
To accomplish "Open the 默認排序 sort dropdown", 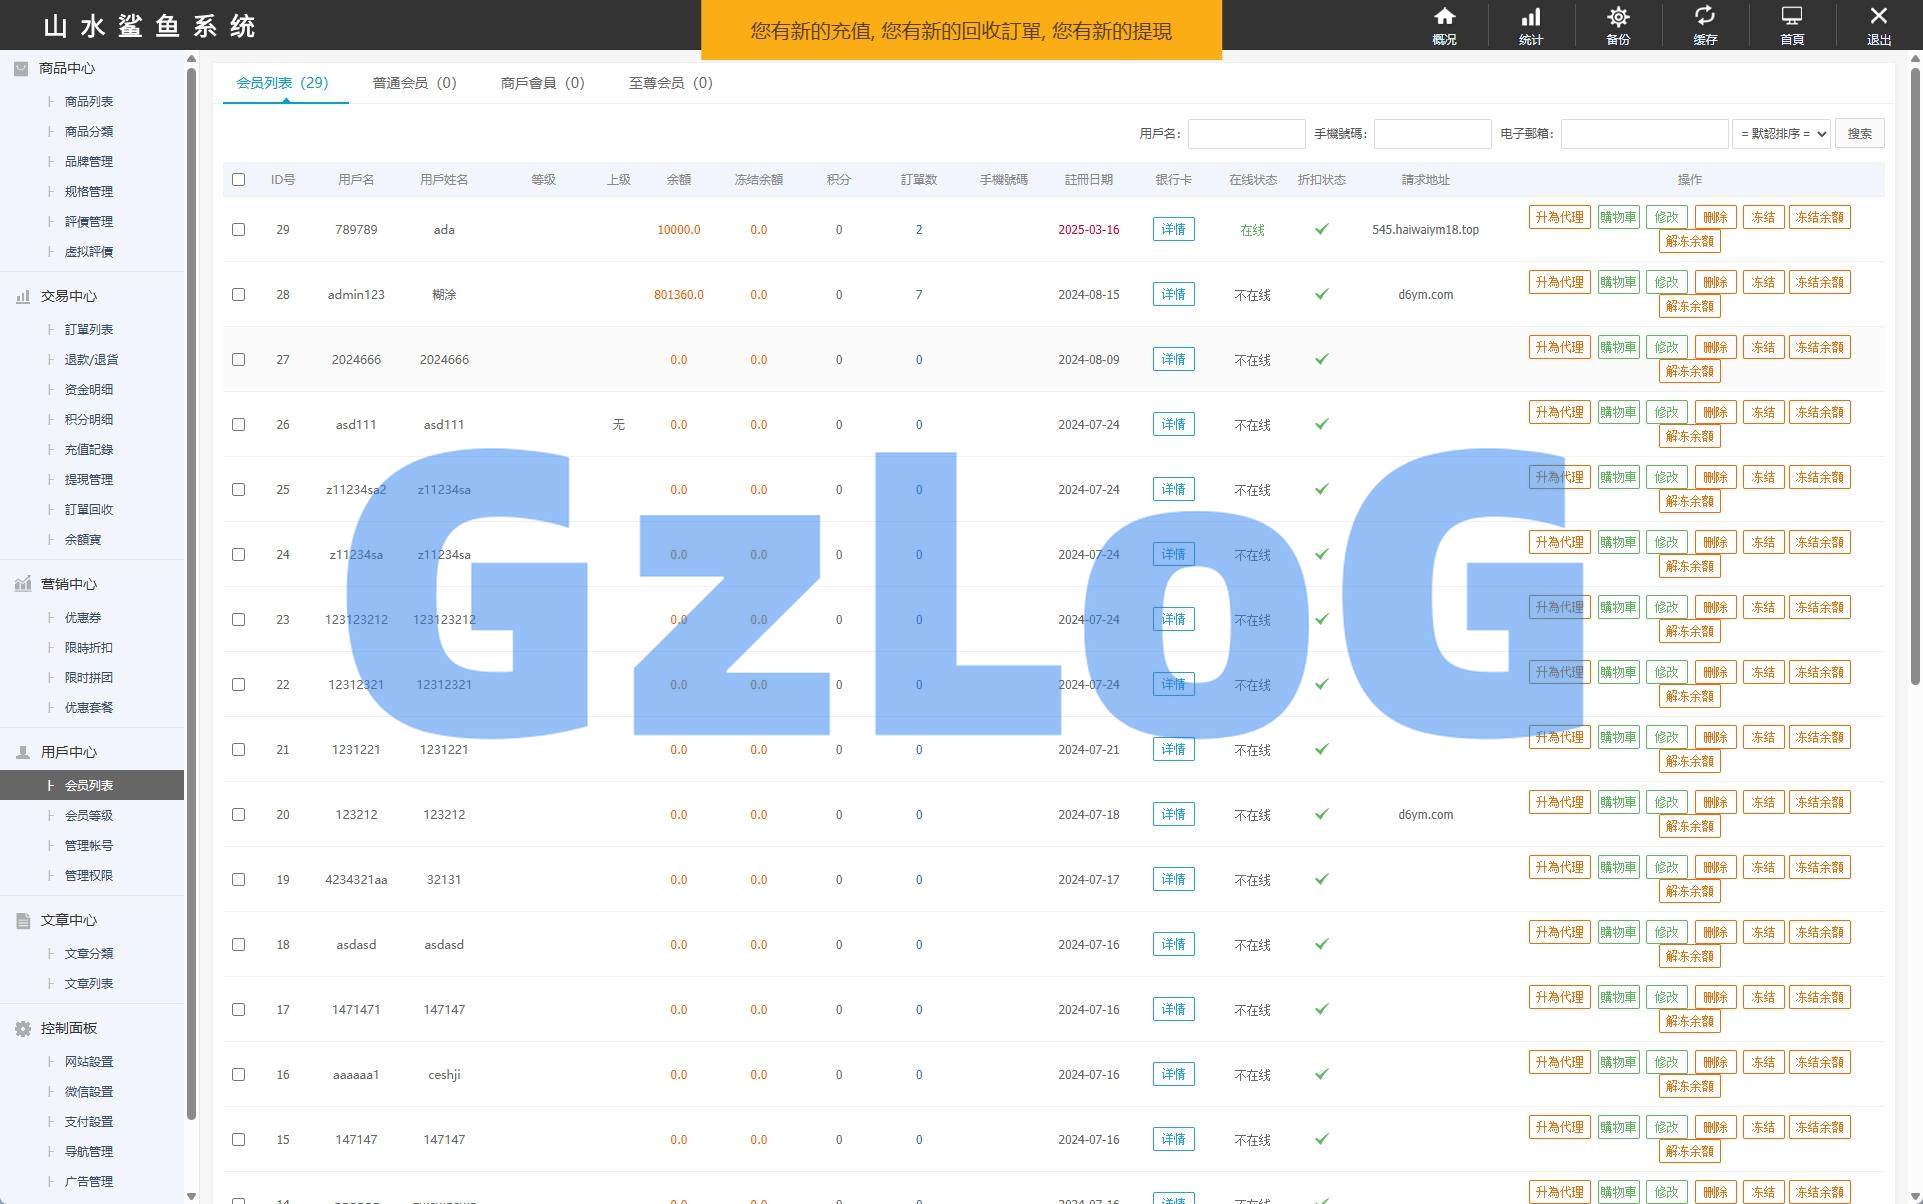I will (1781, 134).
